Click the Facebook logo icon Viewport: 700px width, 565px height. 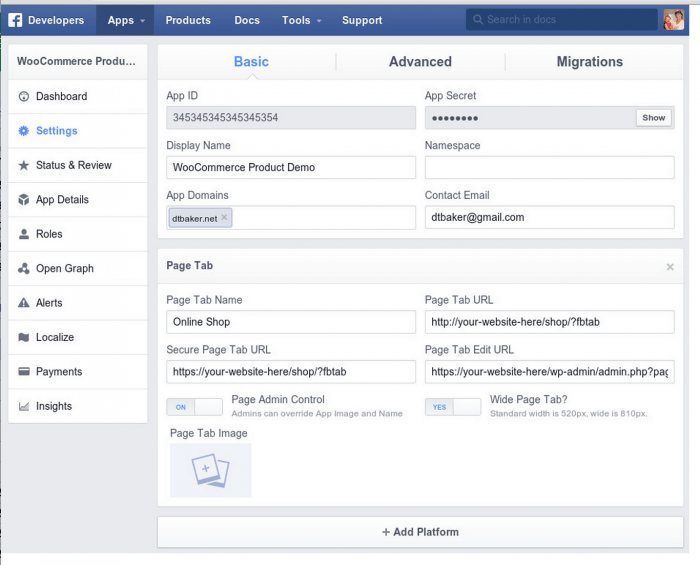tap(15, 20)
